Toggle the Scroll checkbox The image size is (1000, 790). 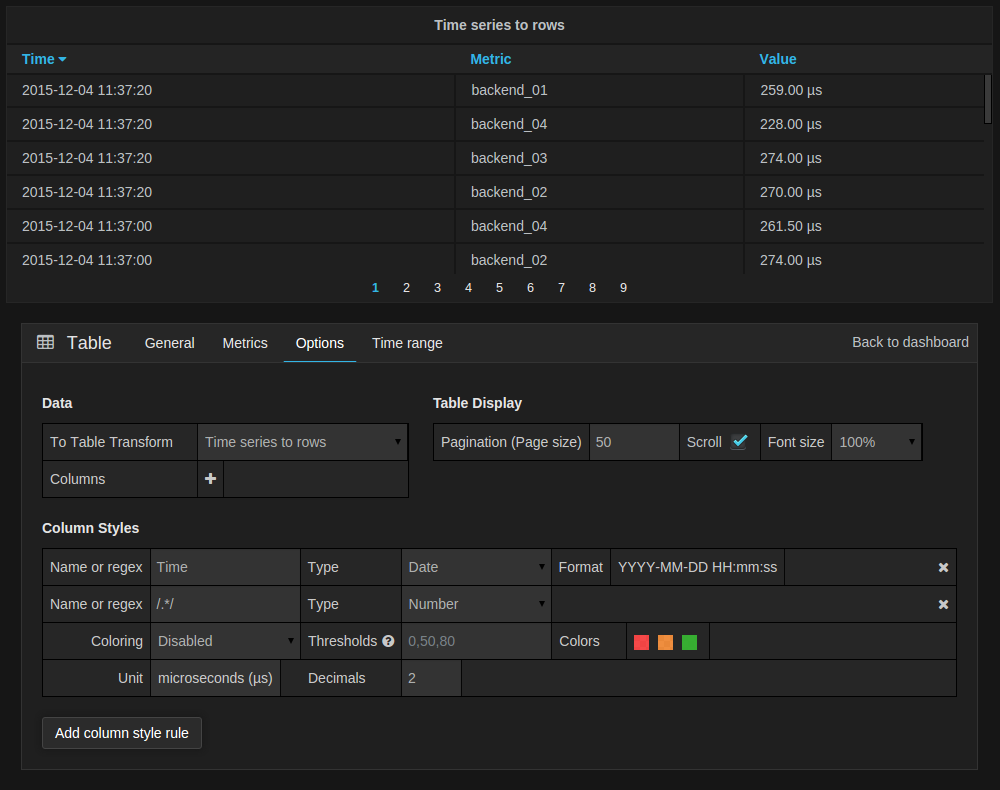[739, 442]
